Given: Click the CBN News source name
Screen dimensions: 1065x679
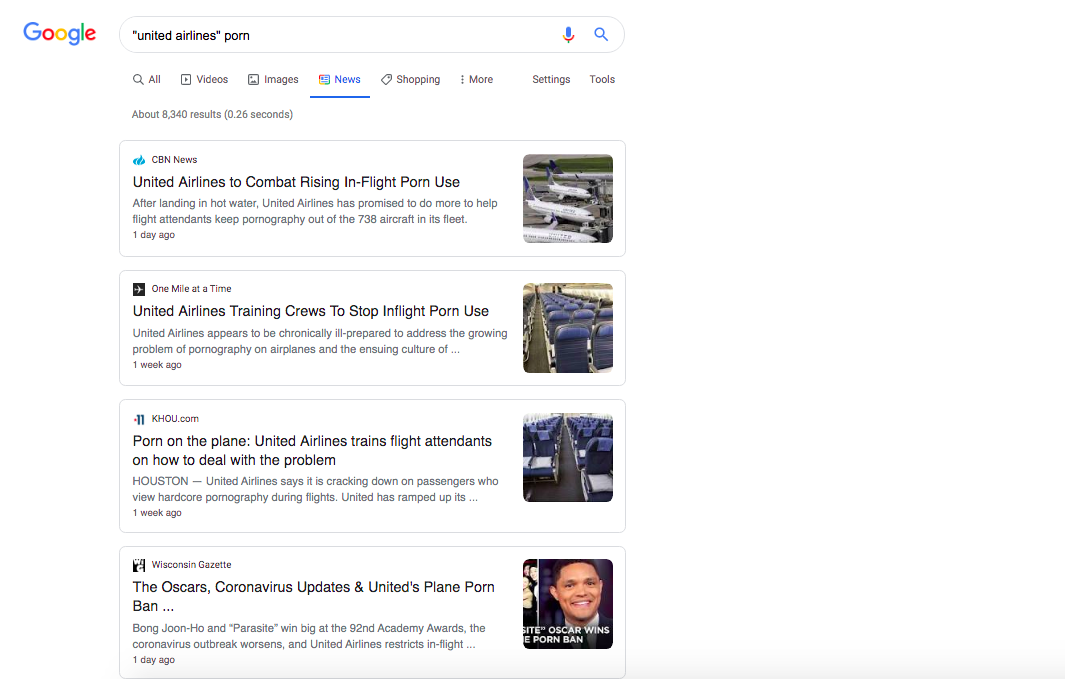Looking at the screenshot, I should click(174, 160).
